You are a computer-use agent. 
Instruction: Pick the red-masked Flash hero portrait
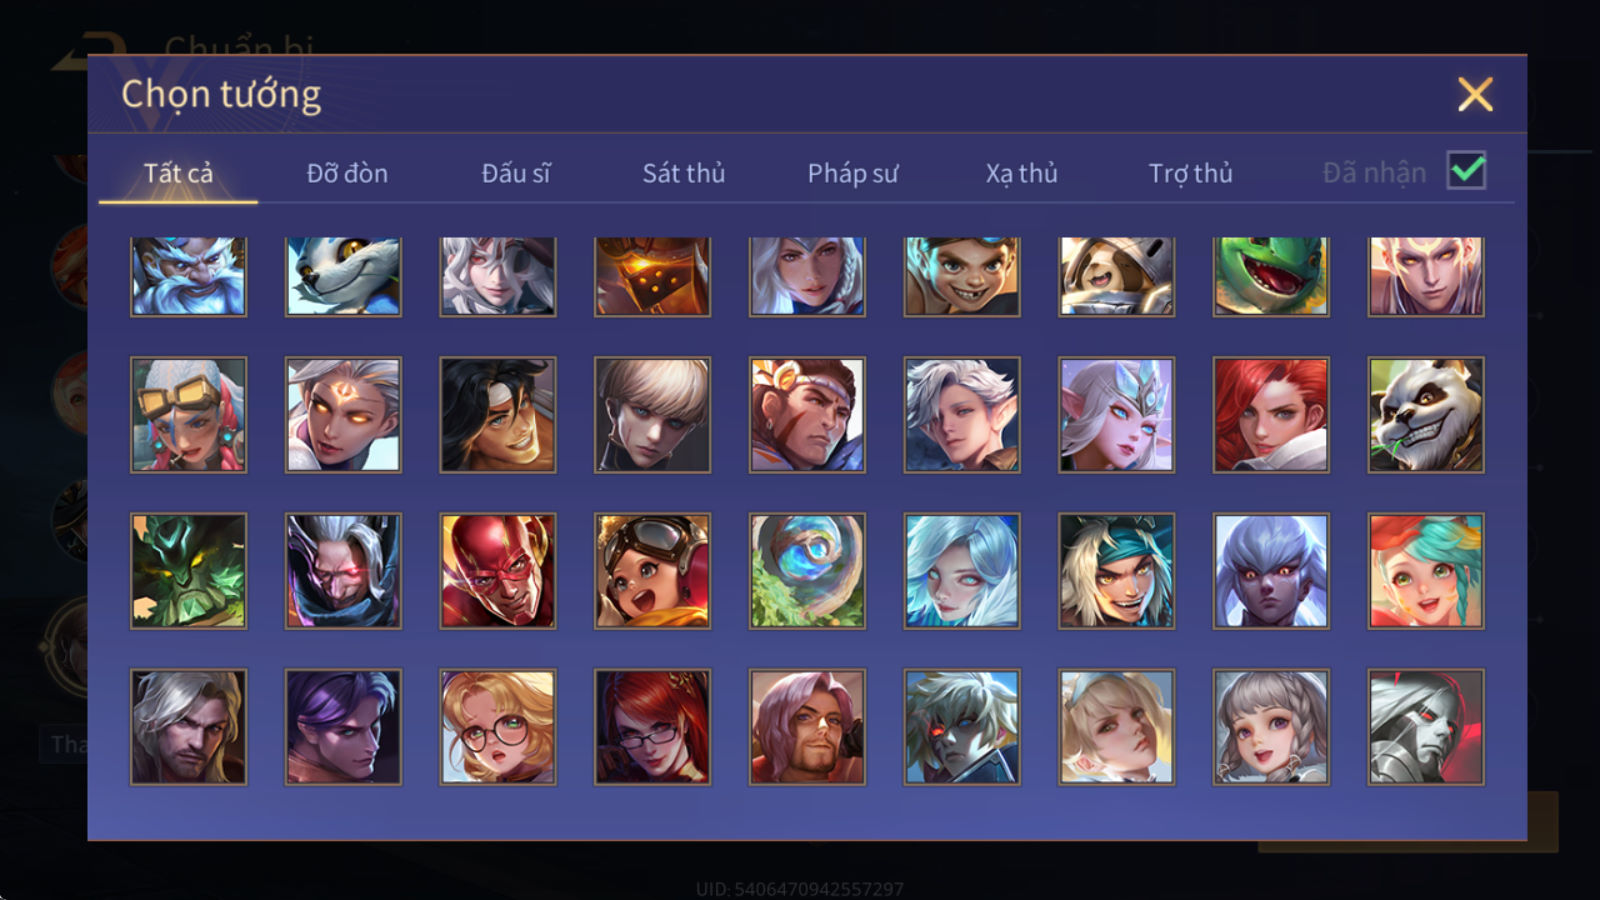pos(498,571)
